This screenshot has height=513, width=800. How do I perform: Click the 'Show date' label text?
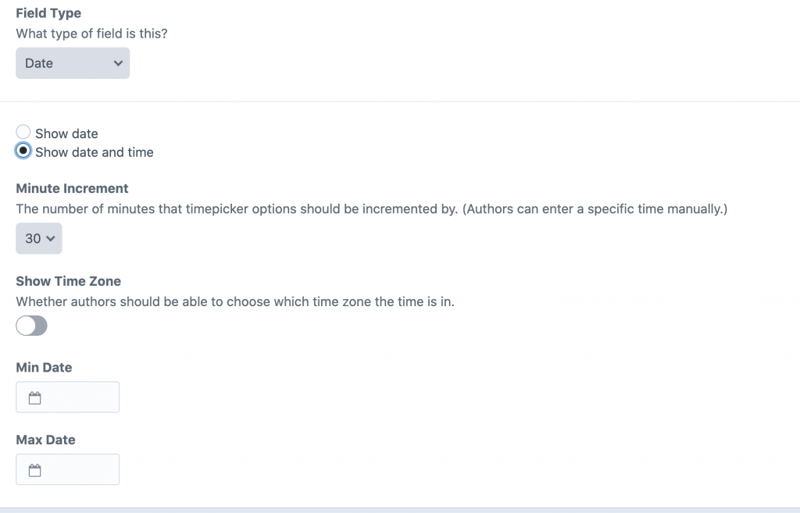point(66,133)
